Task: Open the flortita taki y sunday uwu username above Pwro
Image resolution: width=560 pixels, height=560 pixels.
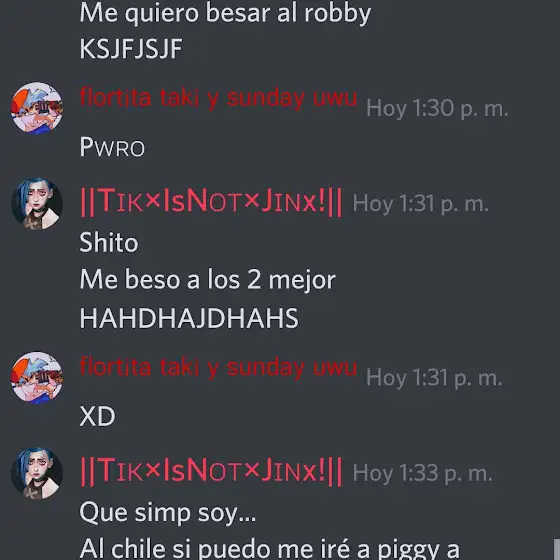Action: point(218,98)
